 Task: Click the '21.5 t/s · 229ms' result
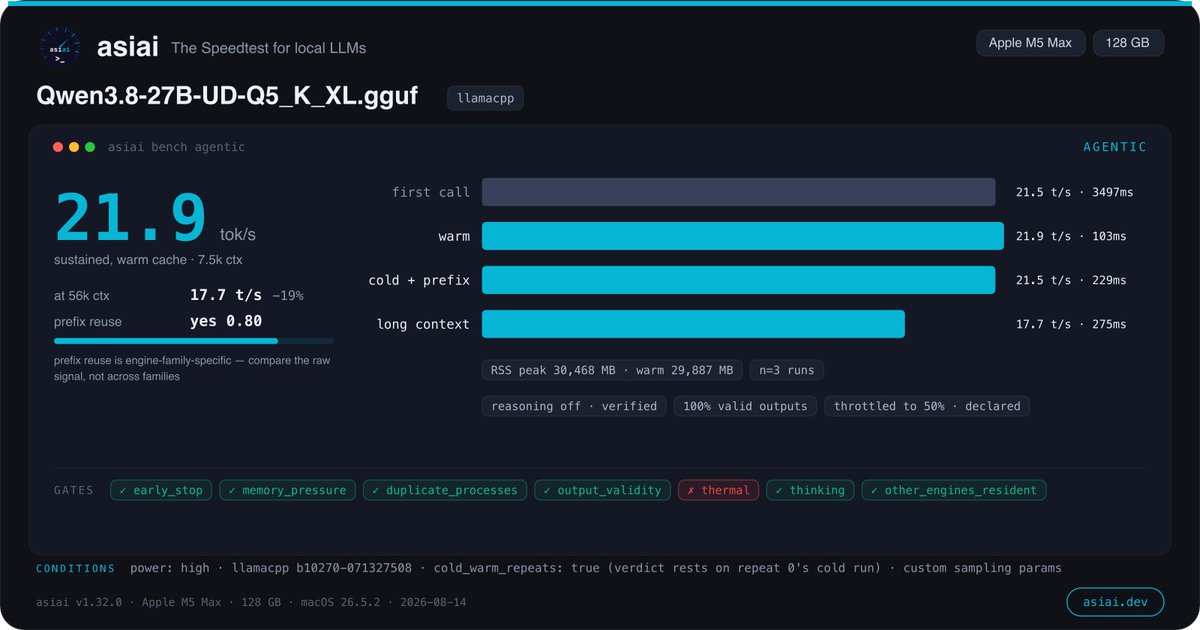pos(1071,280)
